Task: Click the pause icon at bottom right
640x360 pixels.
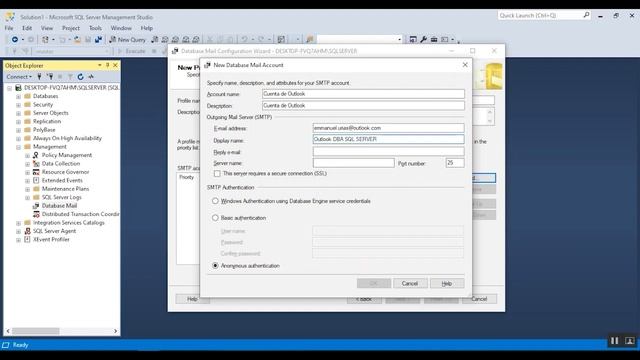Action: tap(615, 340)
